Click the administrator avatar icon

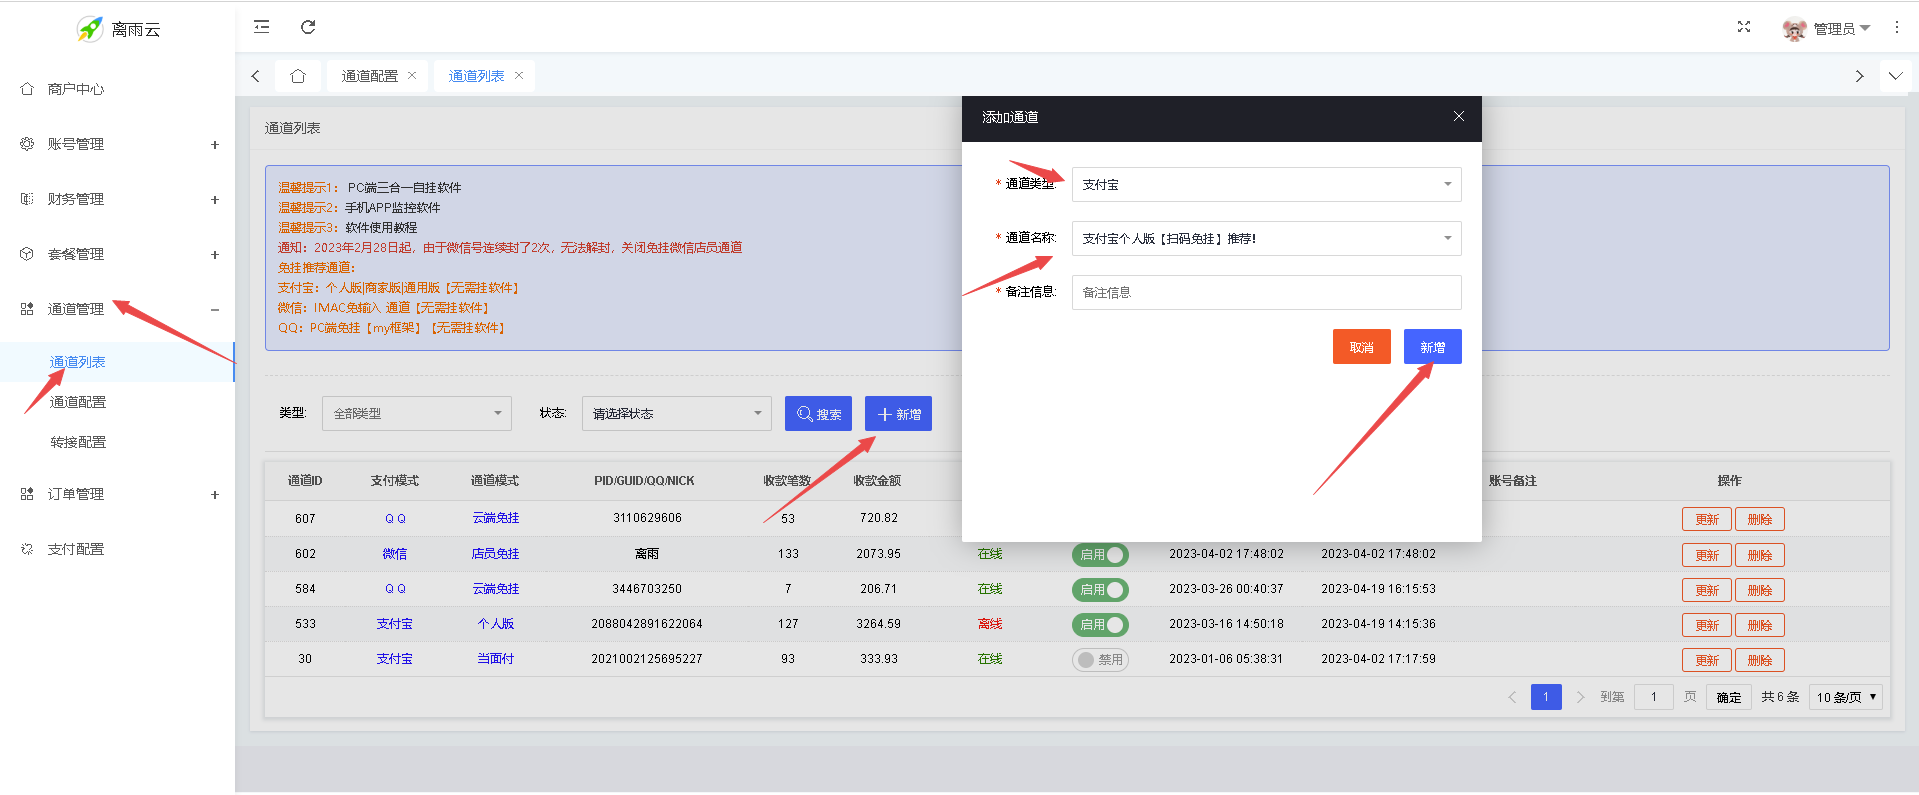tap(1794, 29)
